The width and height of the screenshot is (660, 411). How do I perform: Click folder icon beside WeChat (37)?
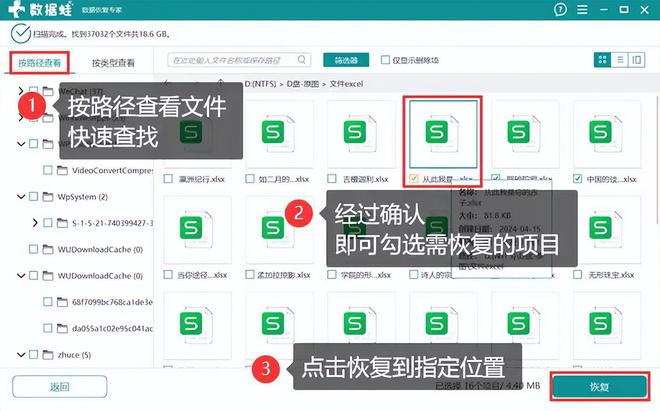[48, 91]
